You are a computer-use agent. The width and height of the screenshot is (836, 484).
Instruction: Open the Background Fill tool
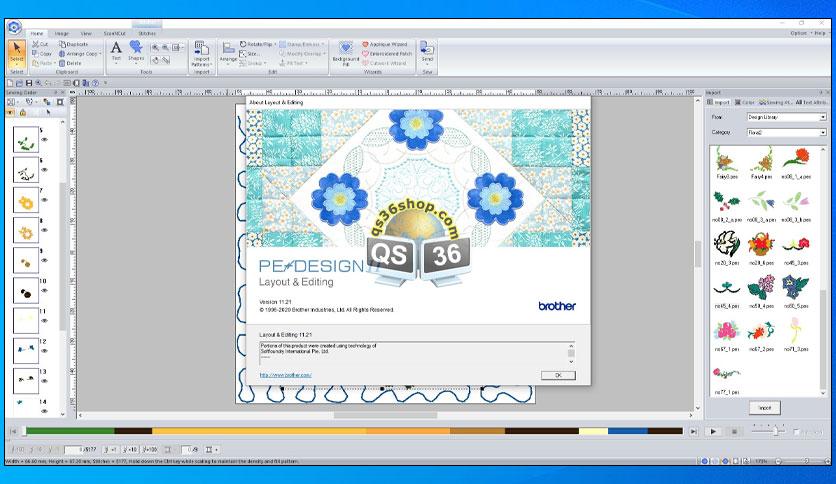coord(345,53)
